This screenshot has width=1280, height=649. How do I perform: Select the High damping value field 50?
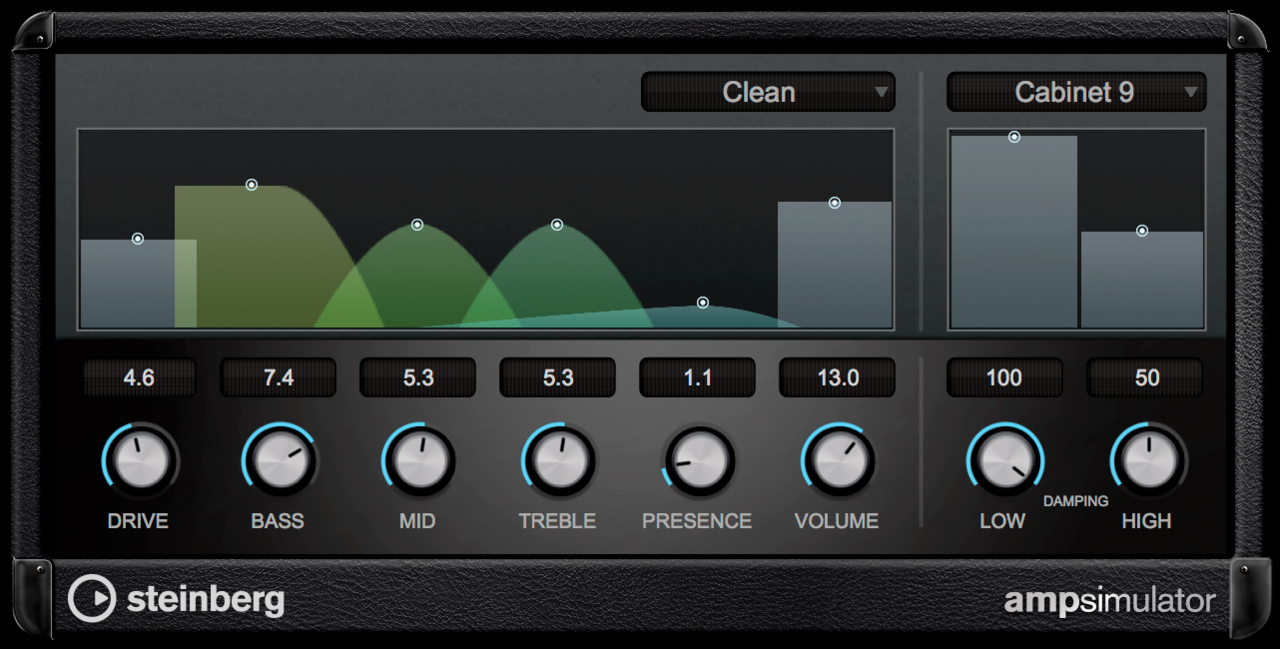point(1147,378)
